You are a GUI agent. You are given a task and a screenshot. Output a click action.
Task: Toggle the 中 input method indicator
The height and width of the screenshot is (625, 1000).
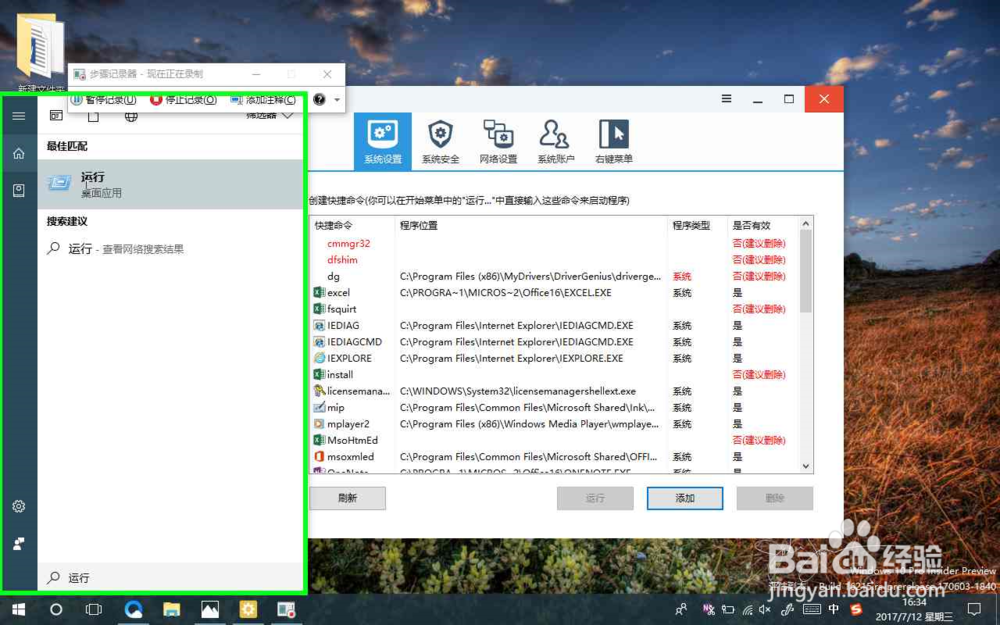pos(834,610)
